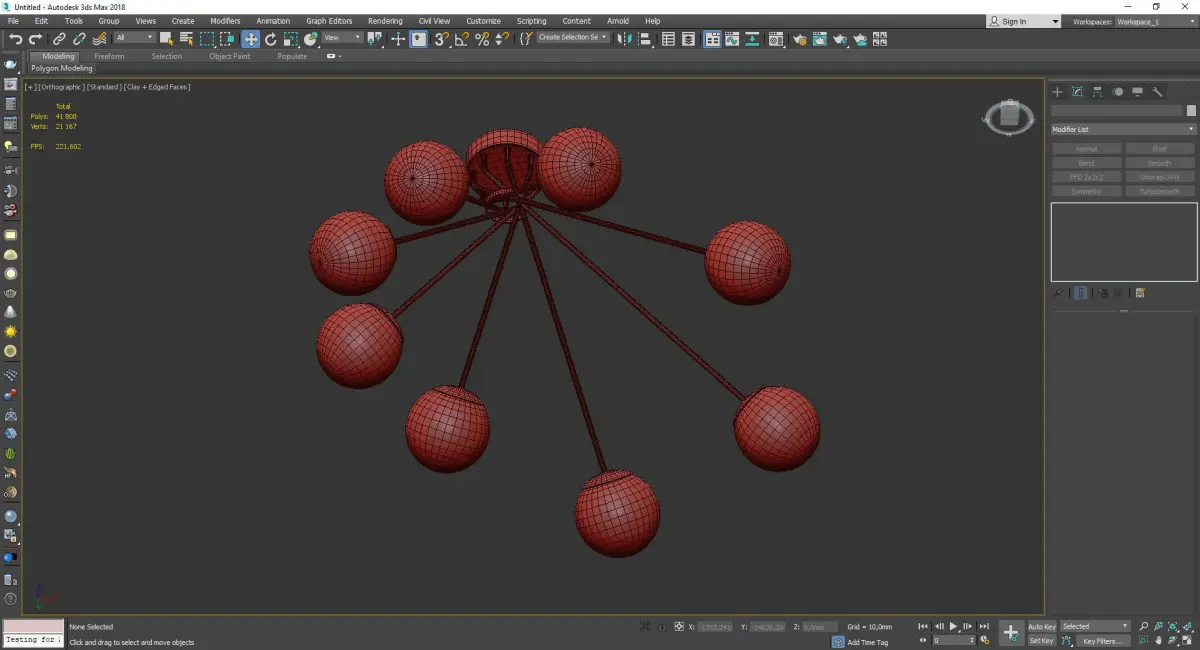Click the Rectangular Selection Region icon
The width and height of the screenshot is (1200, 650).
tap(208, 39)
